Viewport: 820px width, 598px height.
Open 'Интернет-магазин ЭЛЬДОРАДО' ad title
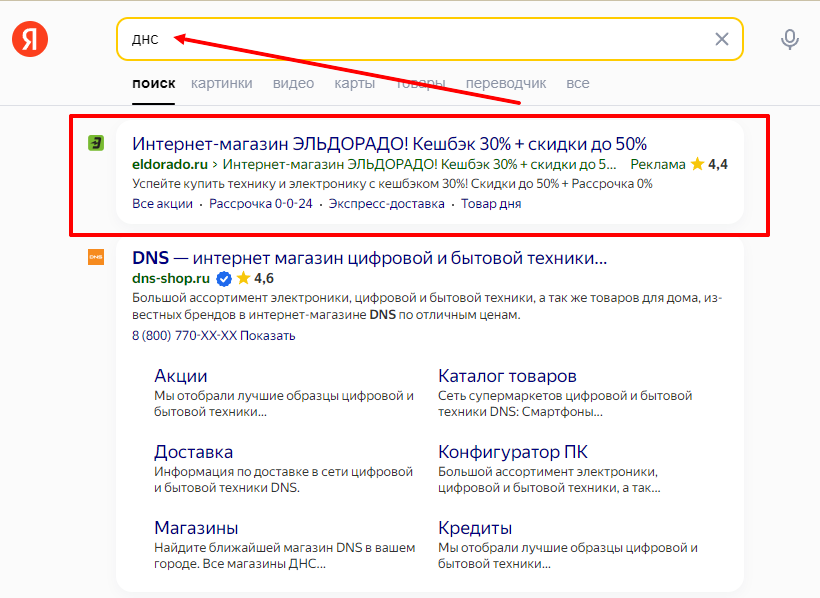390,143
